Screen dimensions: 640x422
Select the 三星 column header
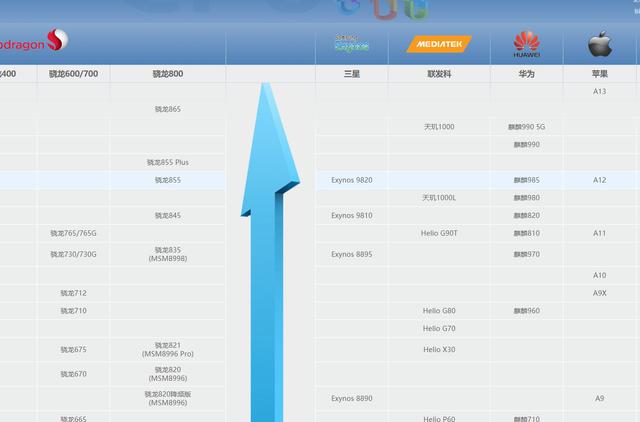351,74
